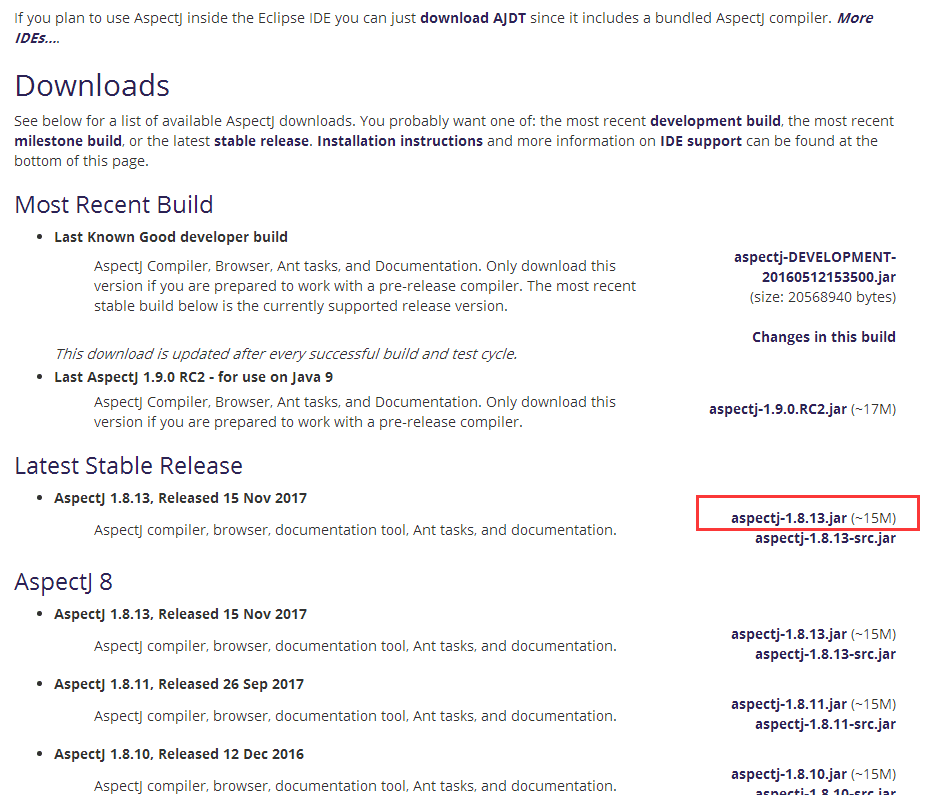This screenshot has height=795, width=948.
Task: Open the download AJDT link
Action: tap(473, 18)
